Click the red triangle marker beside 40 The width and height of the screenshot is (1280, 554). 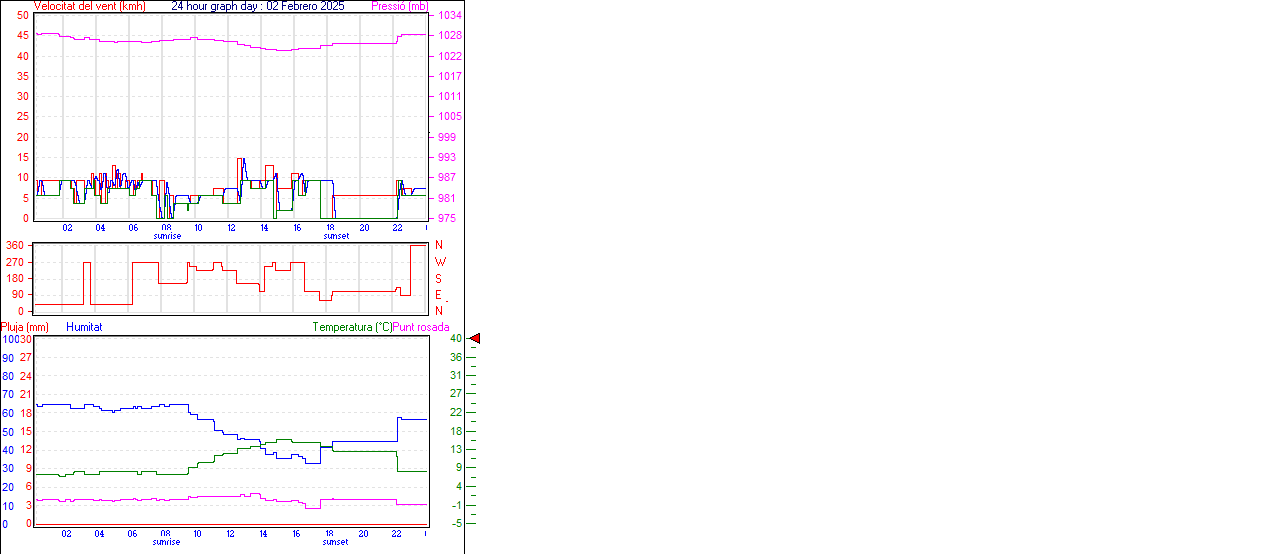pos(475,339)
